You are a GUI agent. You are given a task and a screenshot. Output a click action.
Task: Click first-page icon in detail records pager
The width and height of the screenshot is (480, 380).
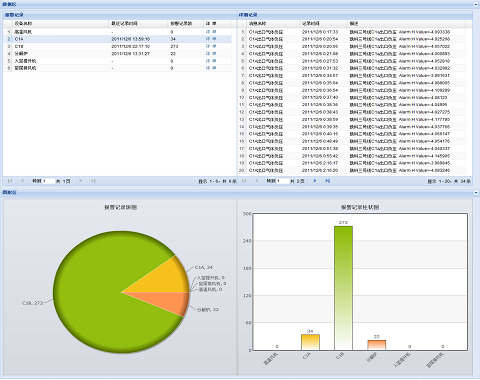click(244, 181)
